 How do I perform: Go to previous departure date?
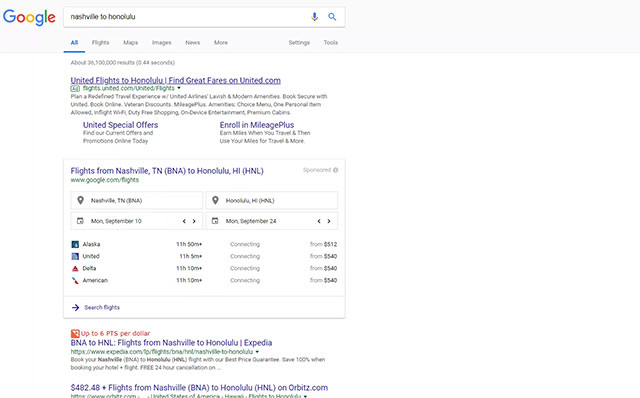tap(184, 221)
